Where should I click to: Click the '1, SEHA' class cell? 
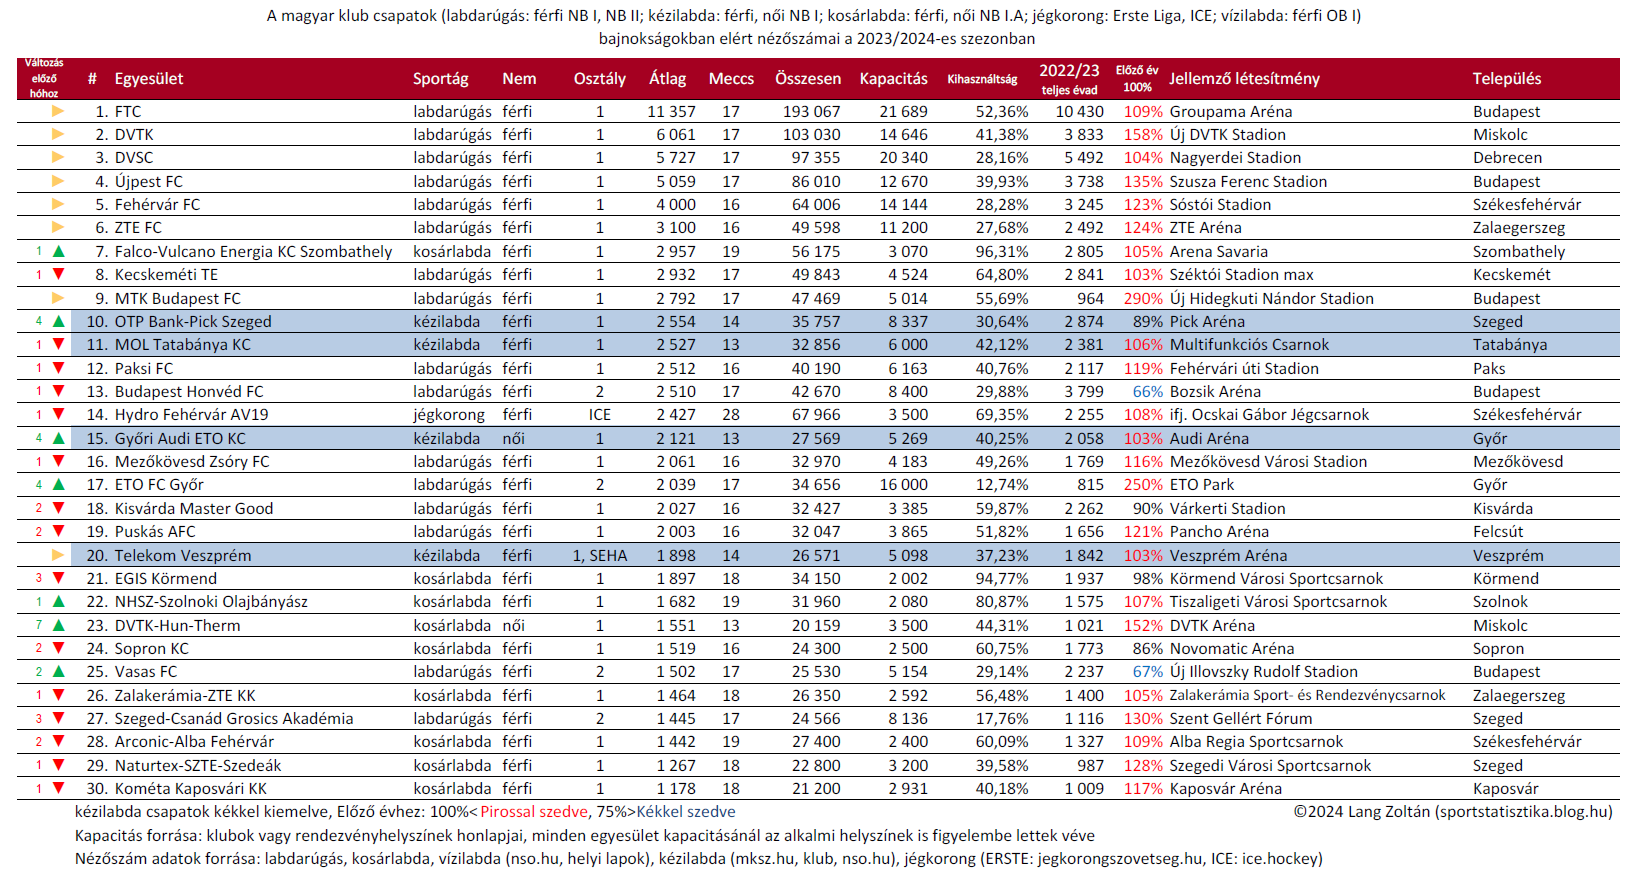pyautogui.click(x=600, y=555)
